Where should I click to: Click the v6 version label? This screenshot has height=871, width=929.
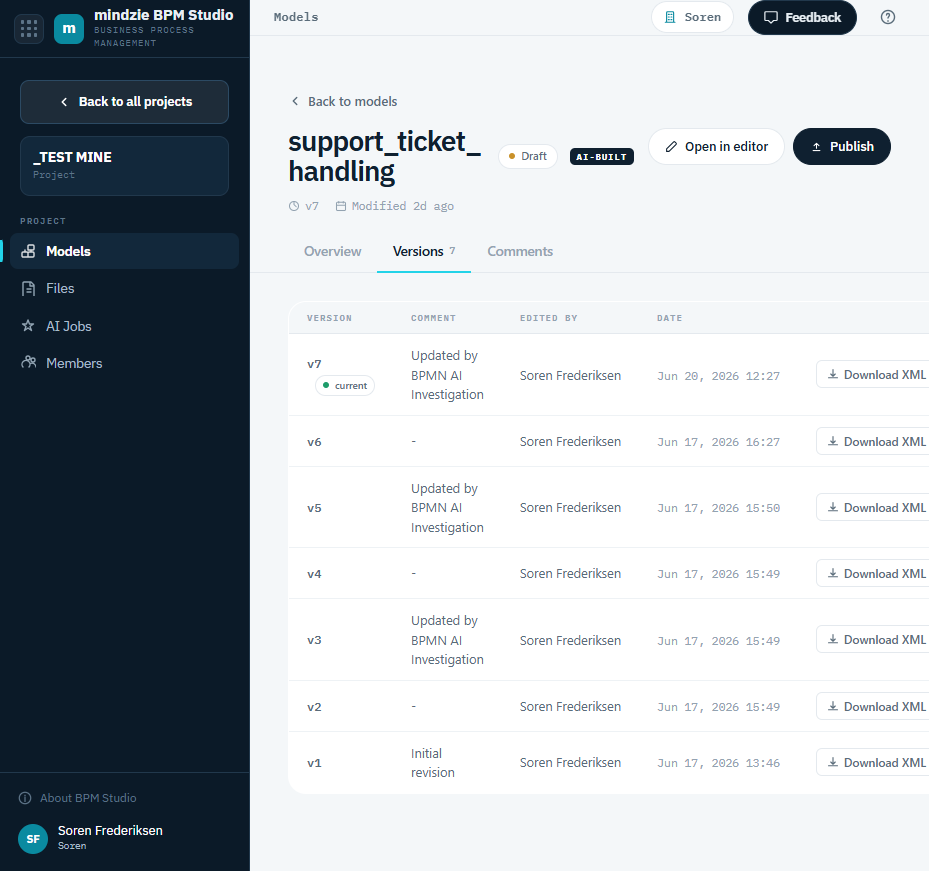point(314,442)
